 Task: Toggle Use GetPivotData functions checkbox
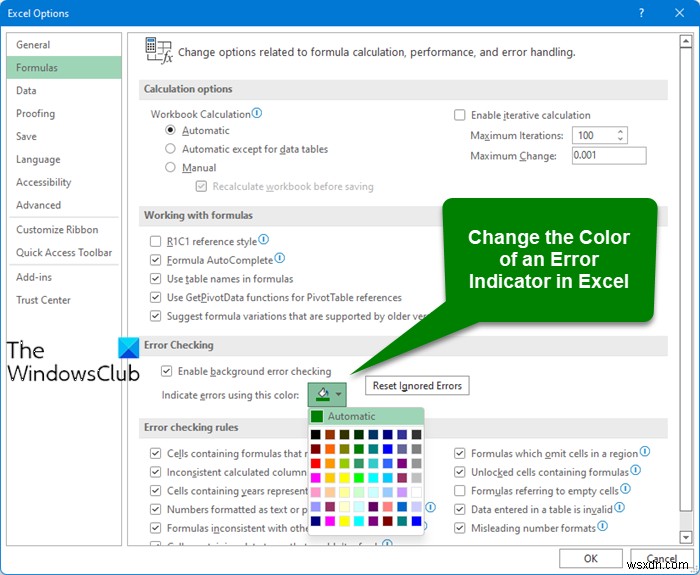155,297
